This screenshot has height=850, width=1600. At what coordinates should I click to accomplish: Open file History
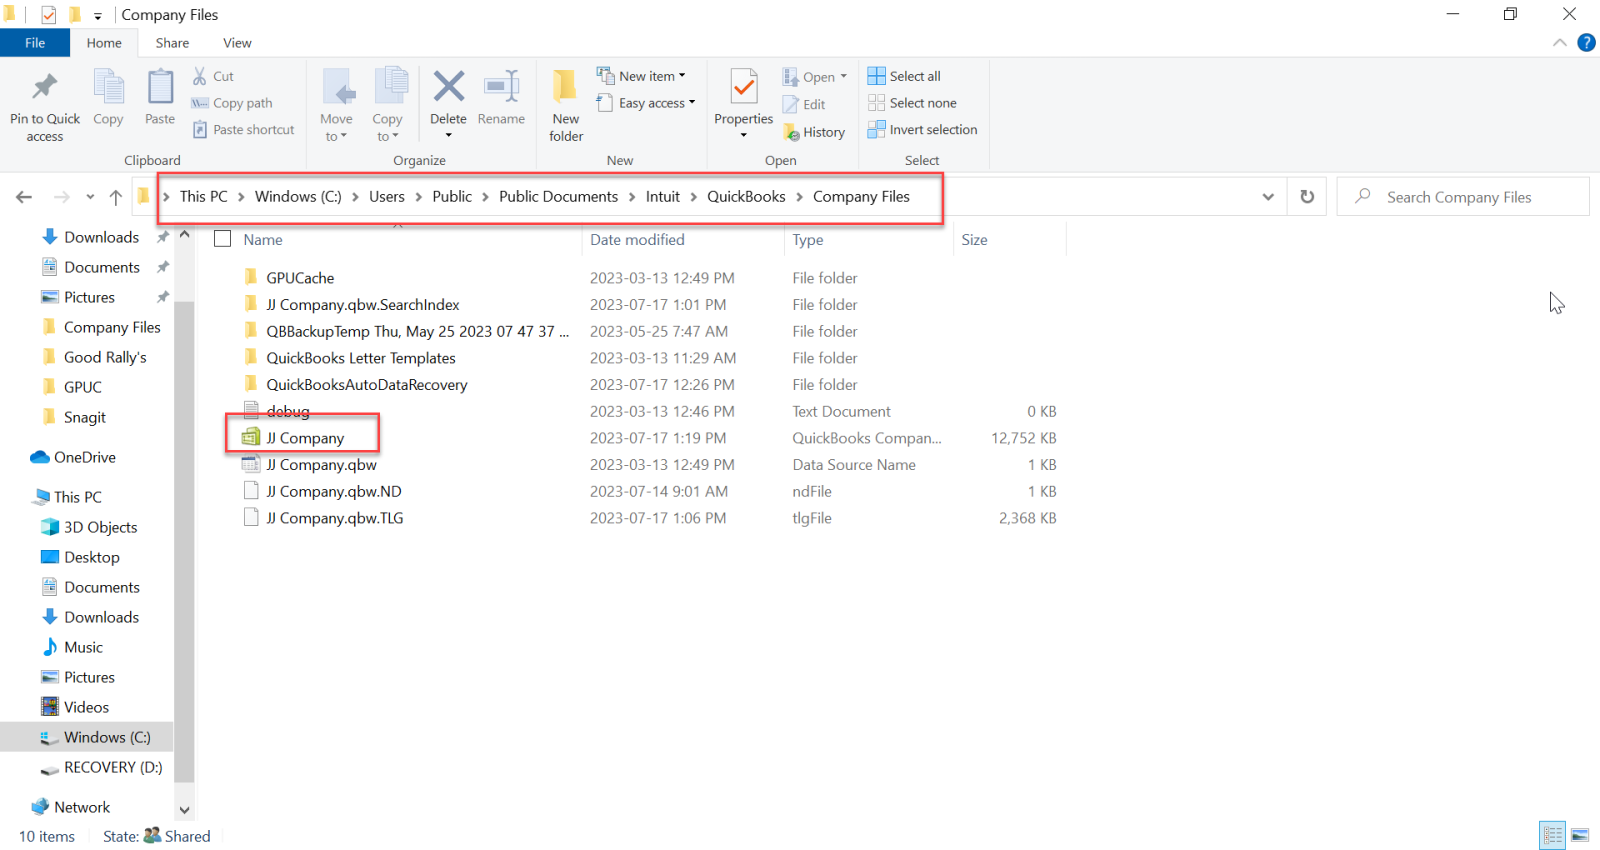(x=814, y=132)
